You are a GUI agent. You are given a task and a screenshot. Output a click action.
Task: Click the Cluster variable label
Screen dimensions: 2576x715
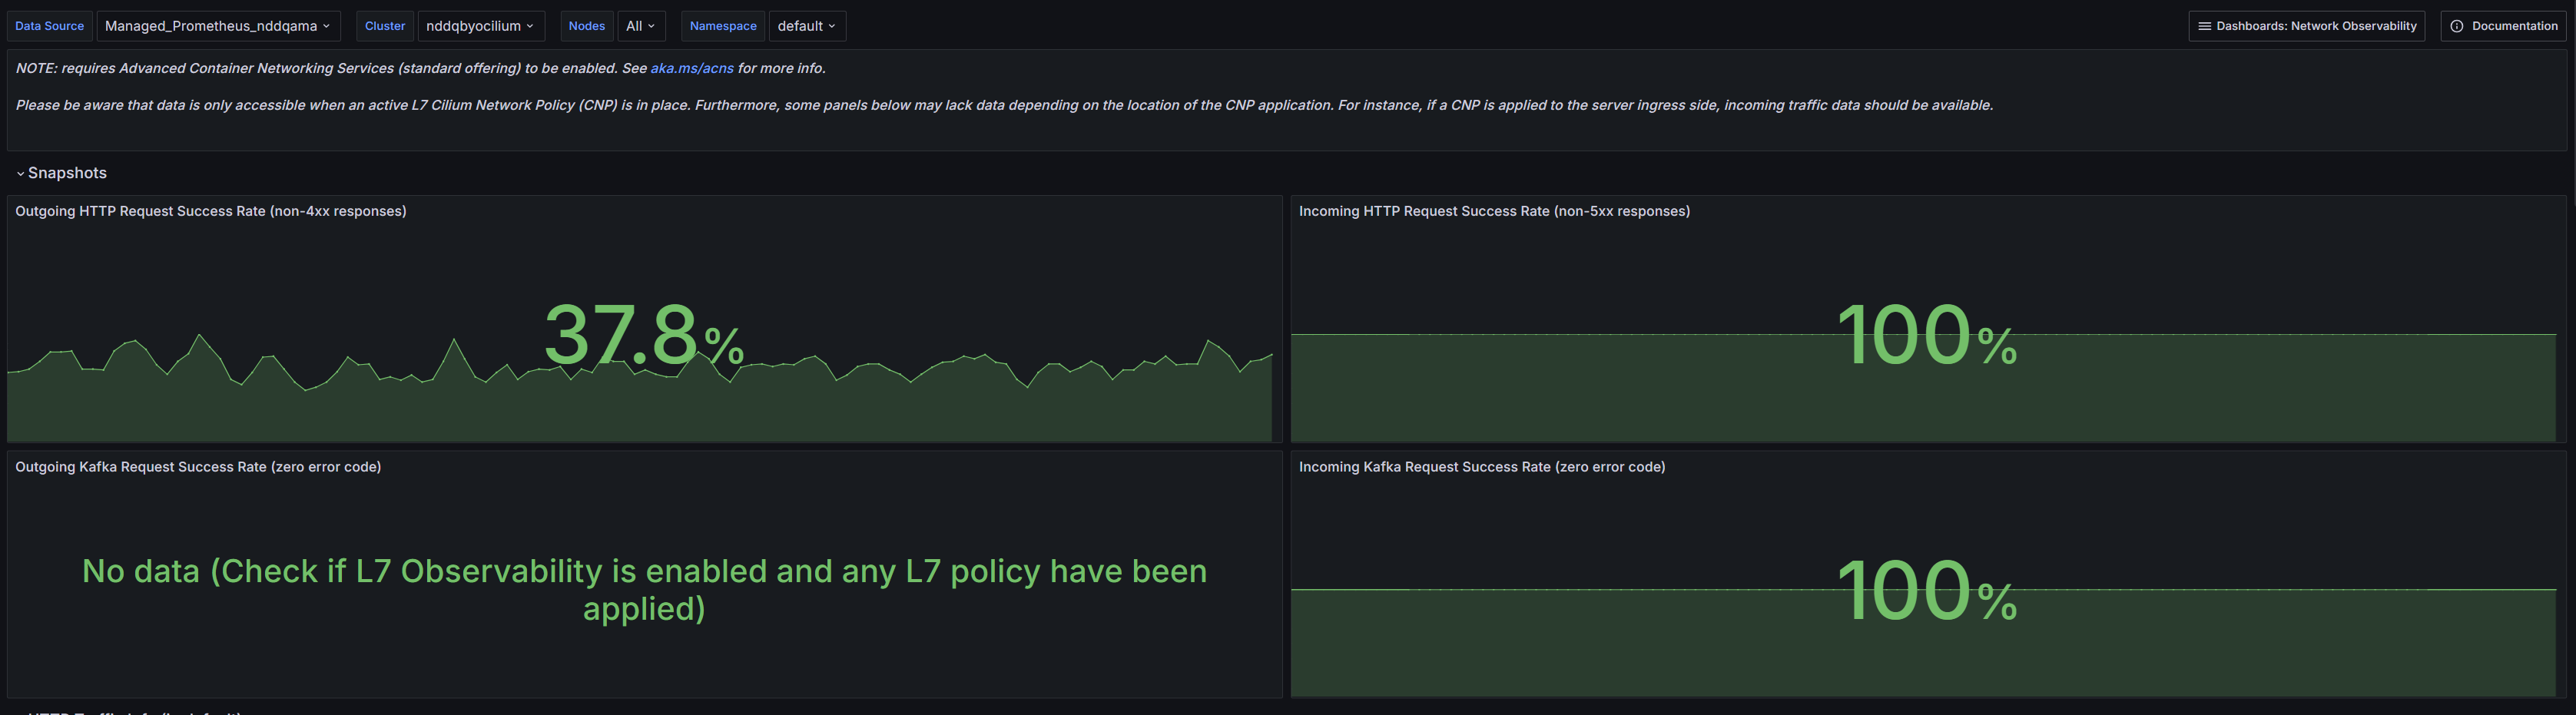pyautogui.click(x=385, y=26)
